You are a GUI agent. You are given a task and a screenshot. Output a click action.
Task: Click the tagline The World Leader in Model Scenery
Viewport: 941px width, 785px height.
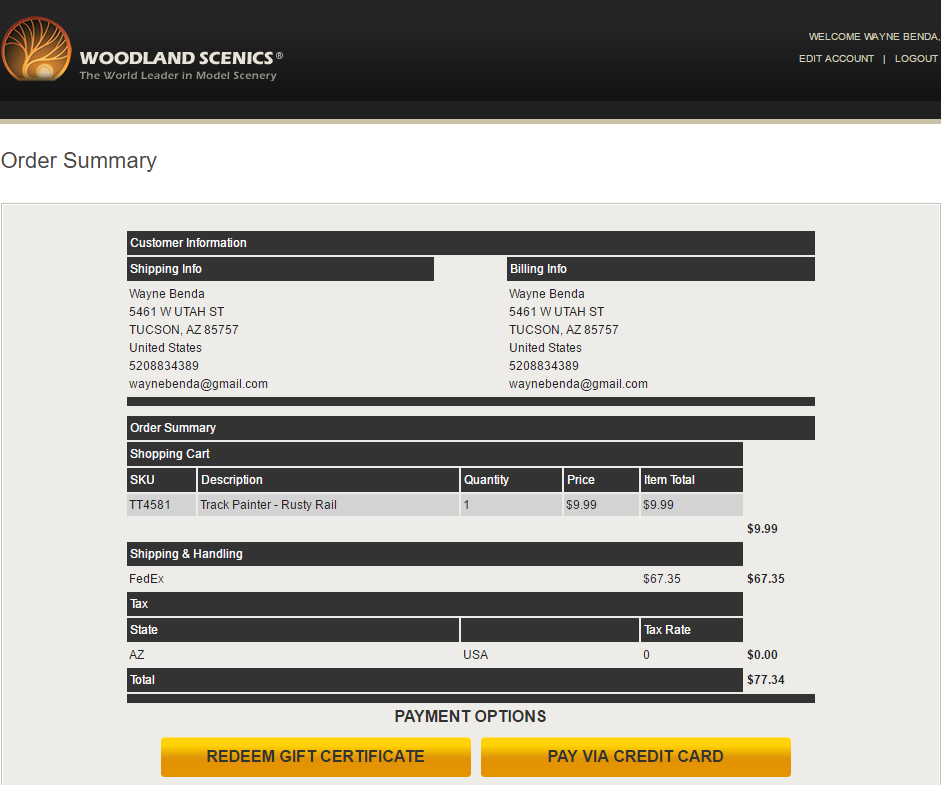178,76
